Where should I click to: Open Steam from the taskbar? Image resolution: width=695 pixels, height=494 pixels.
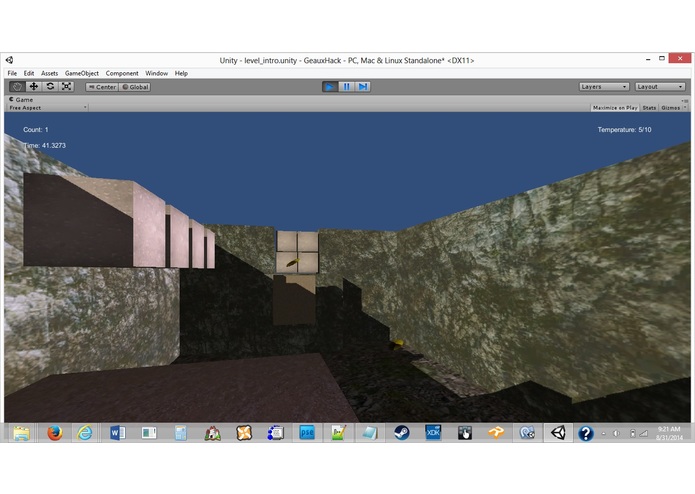(x=402, y=433)
